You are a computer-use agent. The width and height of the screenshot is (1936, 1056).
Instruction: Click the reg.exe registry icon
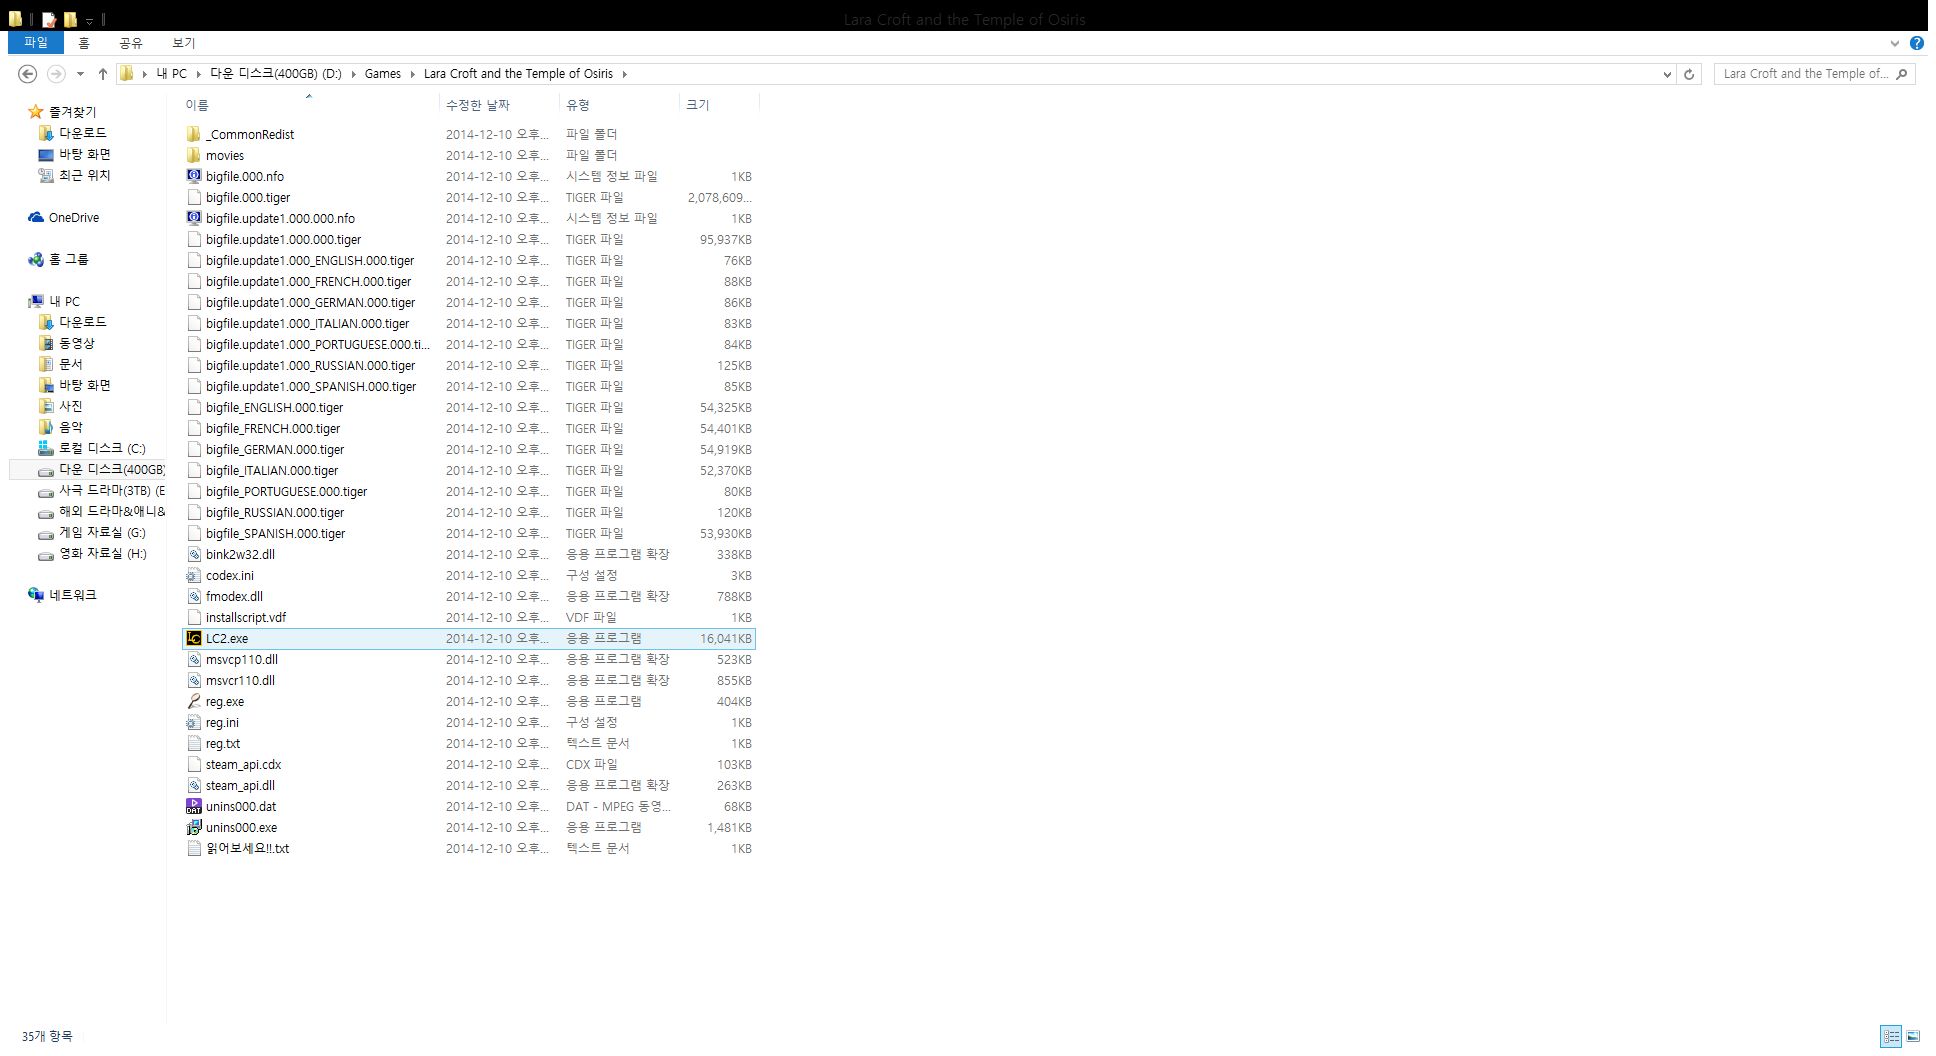(x=194, y=701)
